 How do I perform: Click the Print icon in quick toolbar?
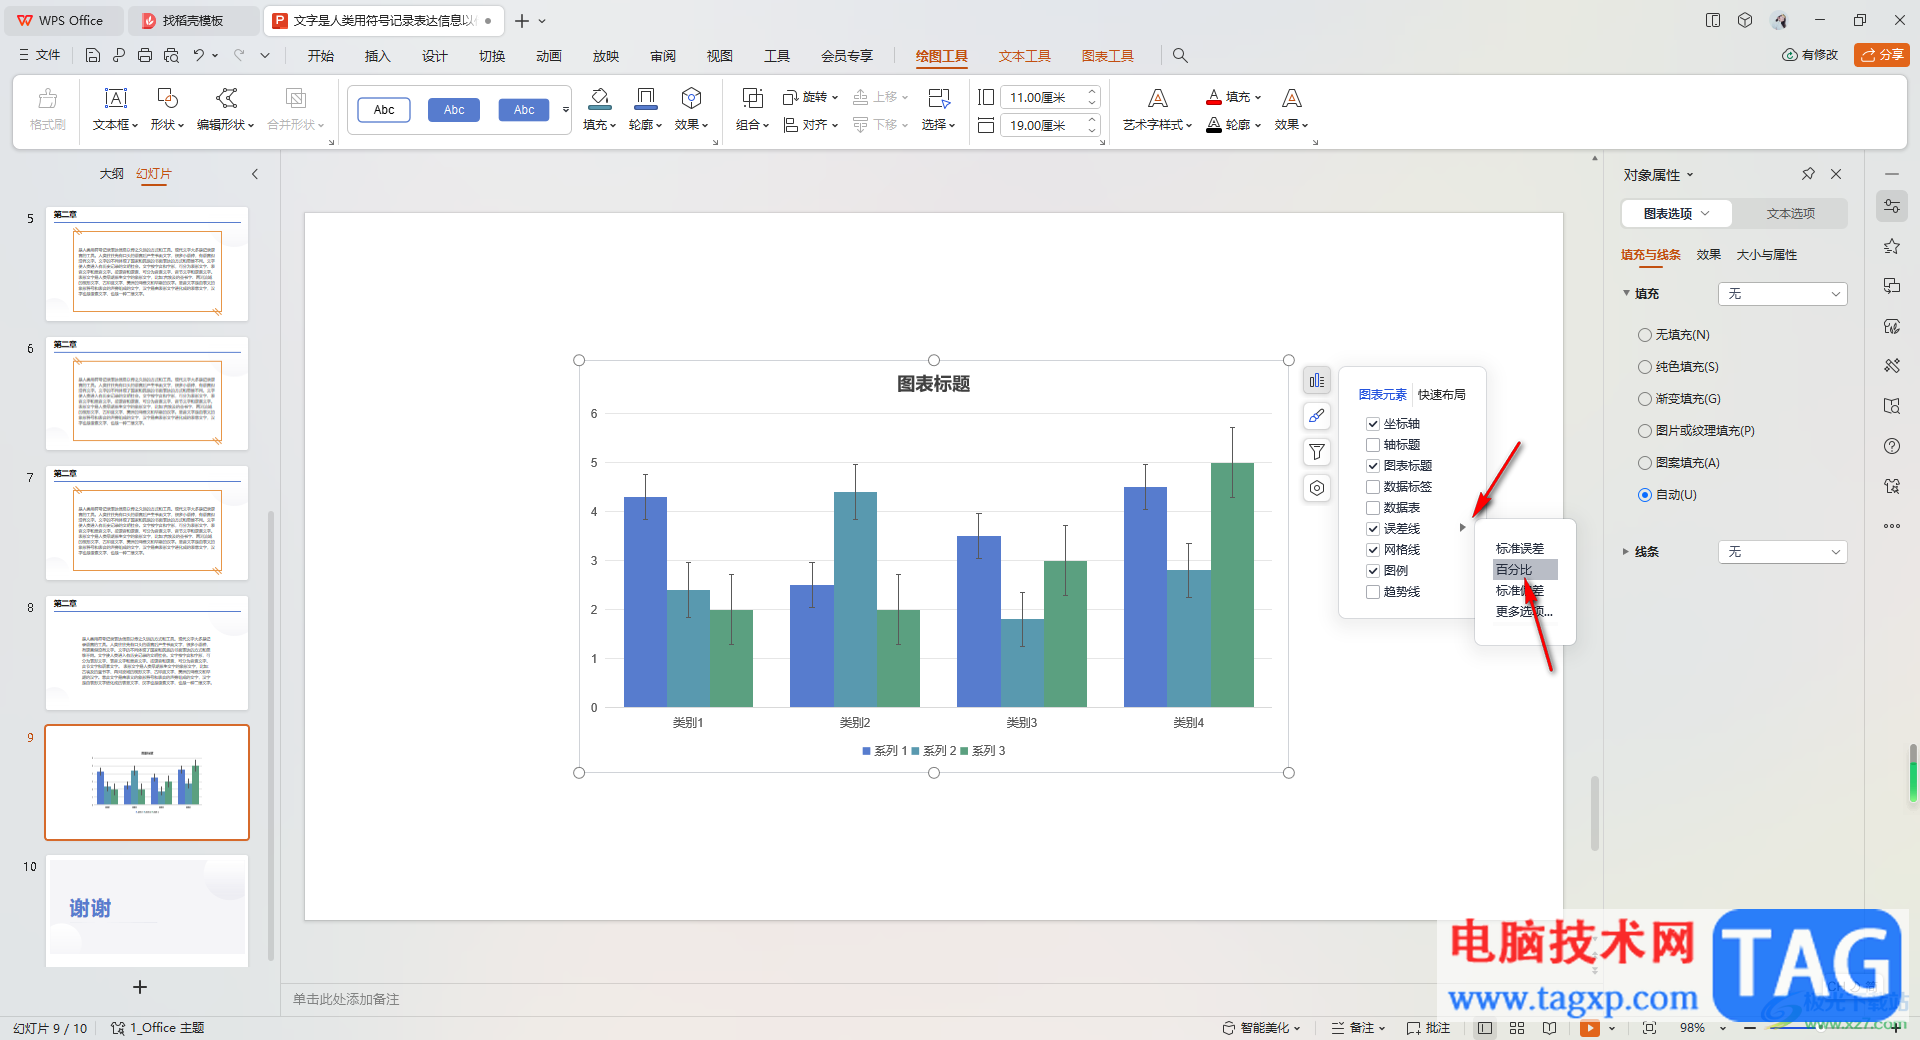145,55
